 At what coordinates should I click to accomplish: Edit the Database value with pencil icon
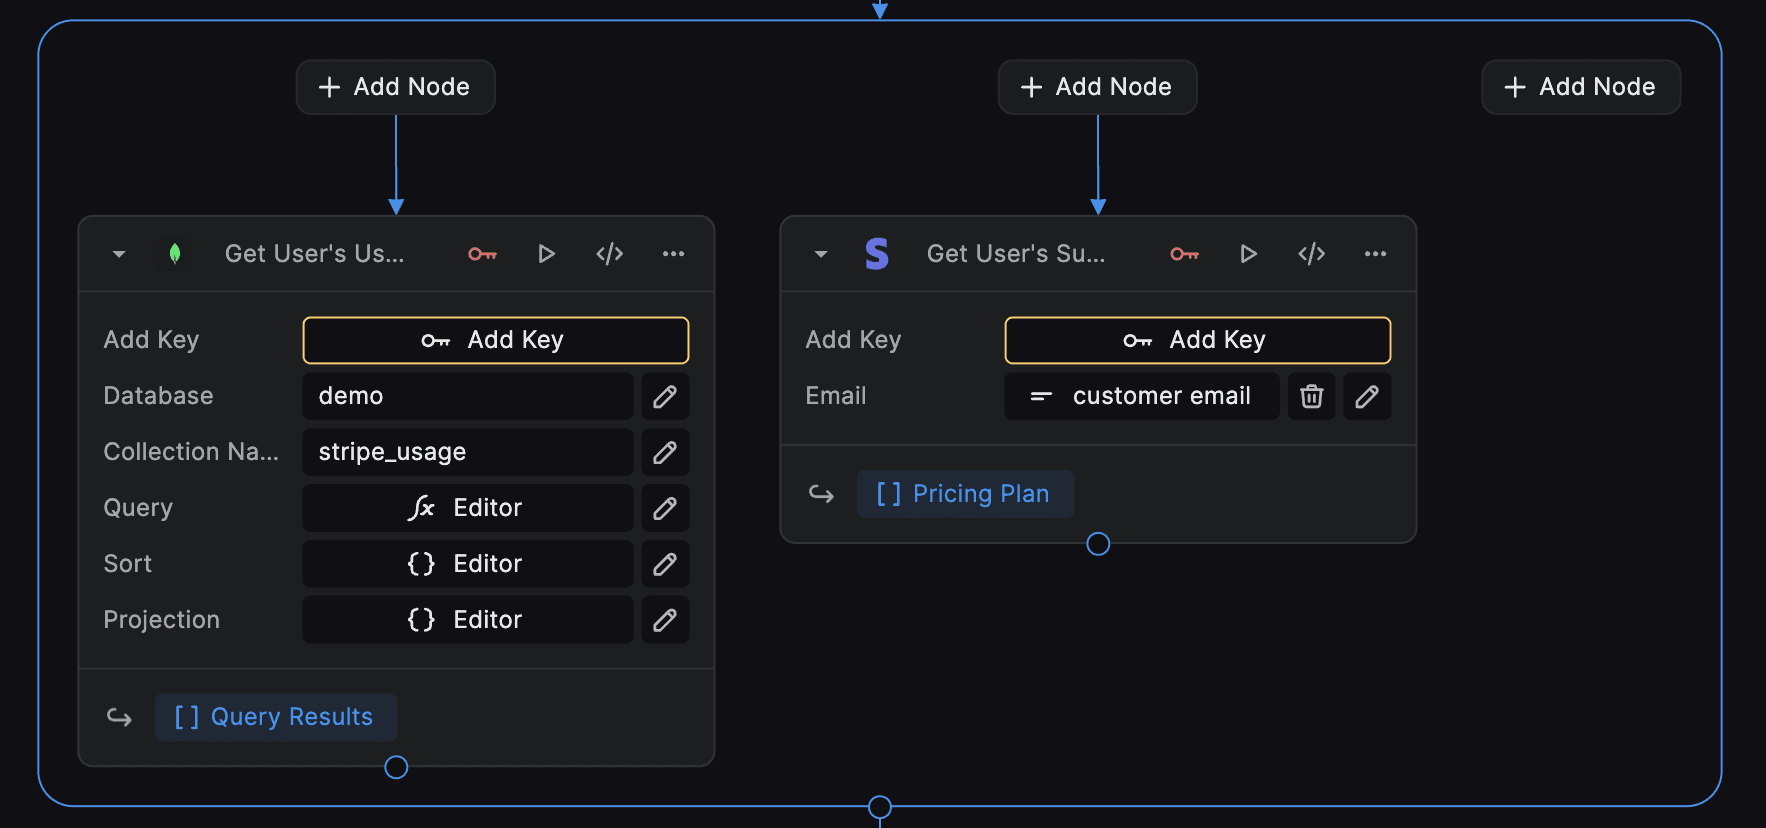click(665, 396)
